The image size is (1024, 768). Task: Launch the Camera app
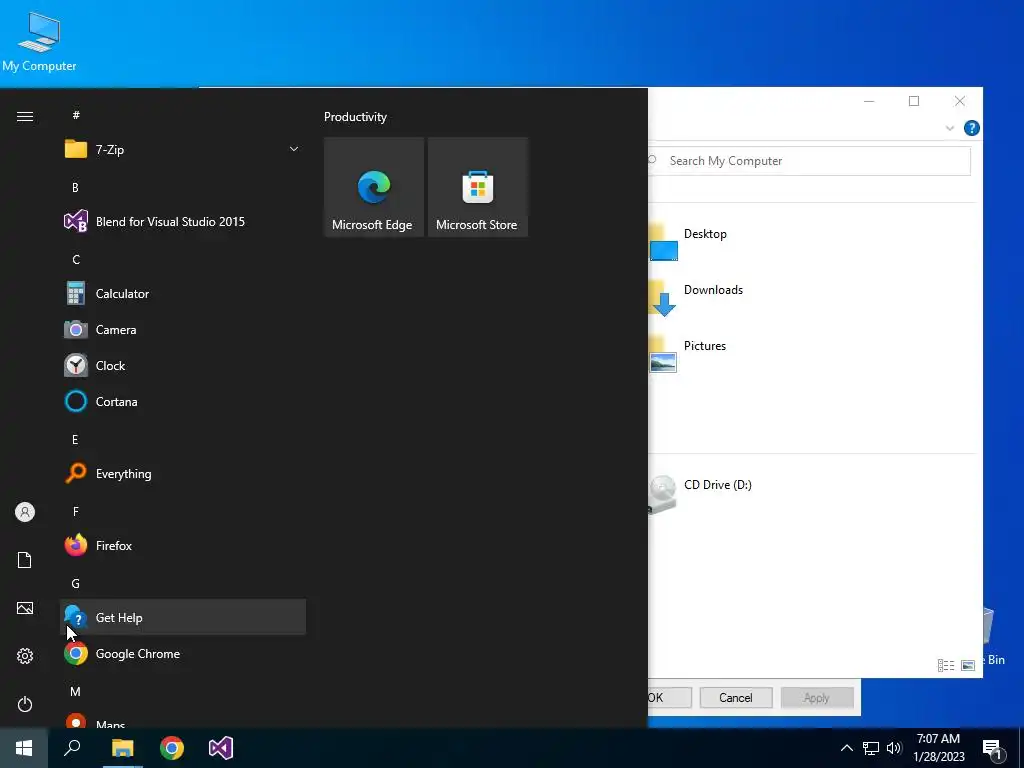tap(183, 330)
